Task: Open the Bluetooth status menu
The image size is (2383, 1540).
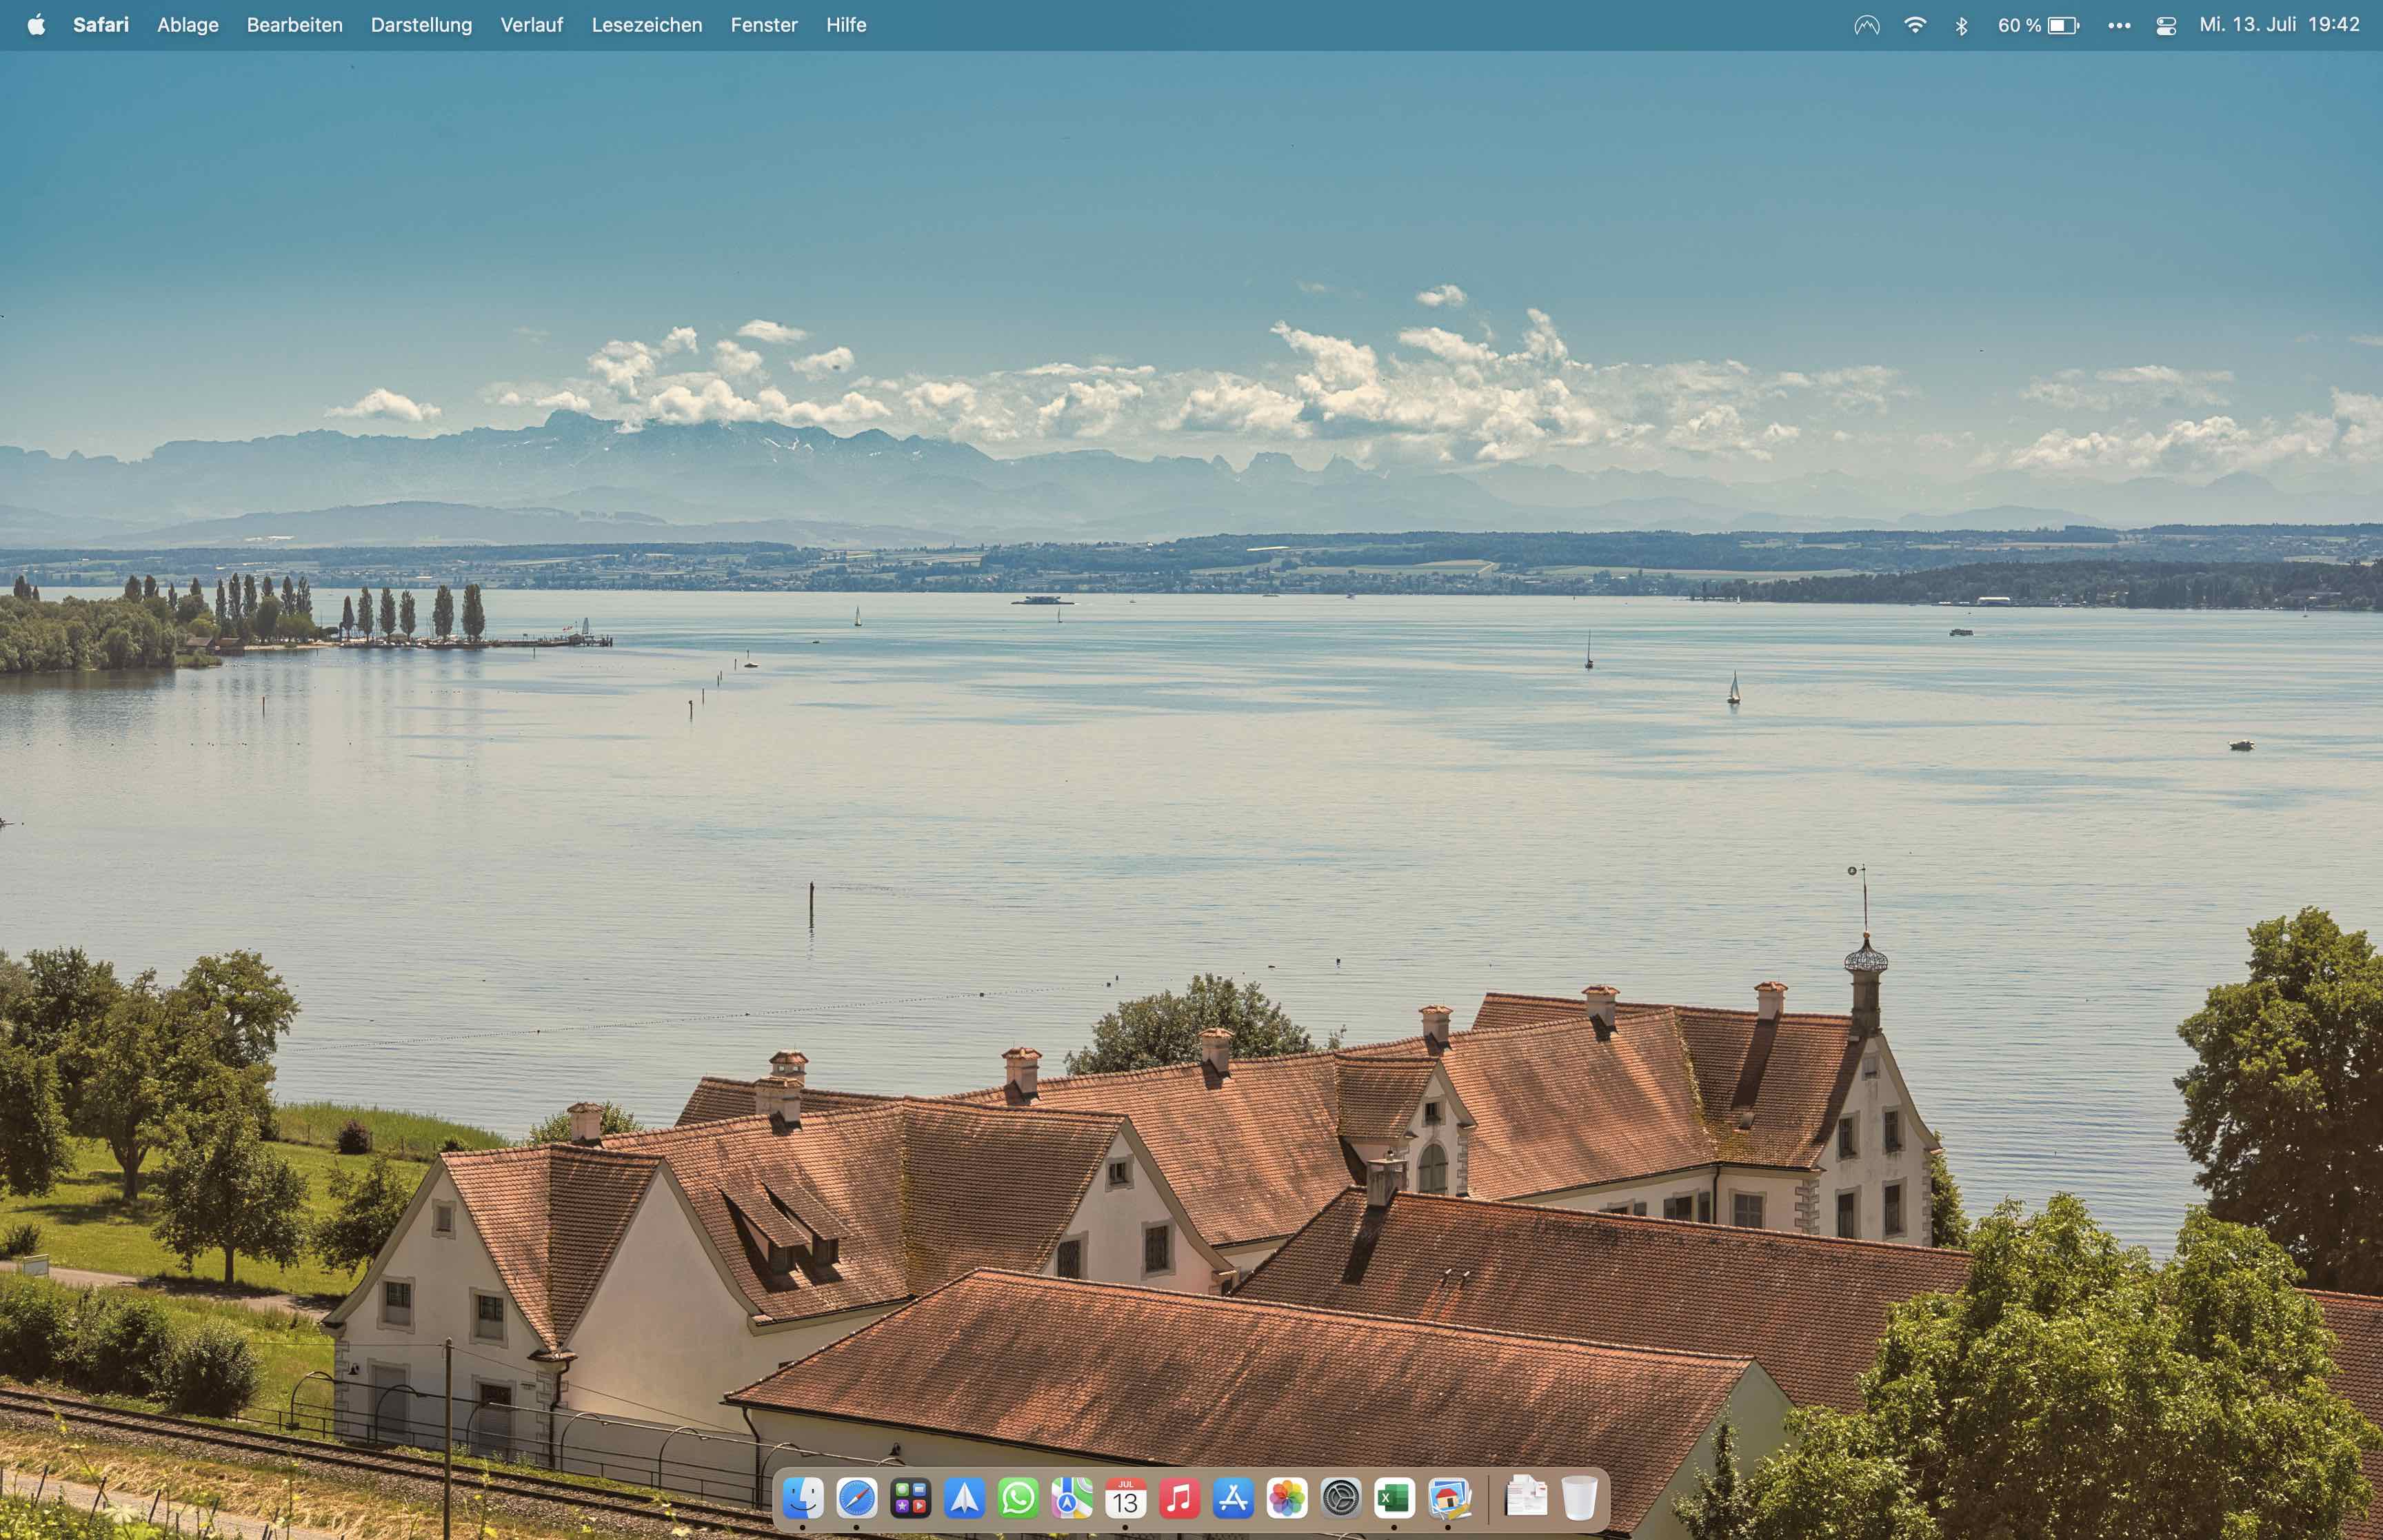Action: tap(1961, 25)
